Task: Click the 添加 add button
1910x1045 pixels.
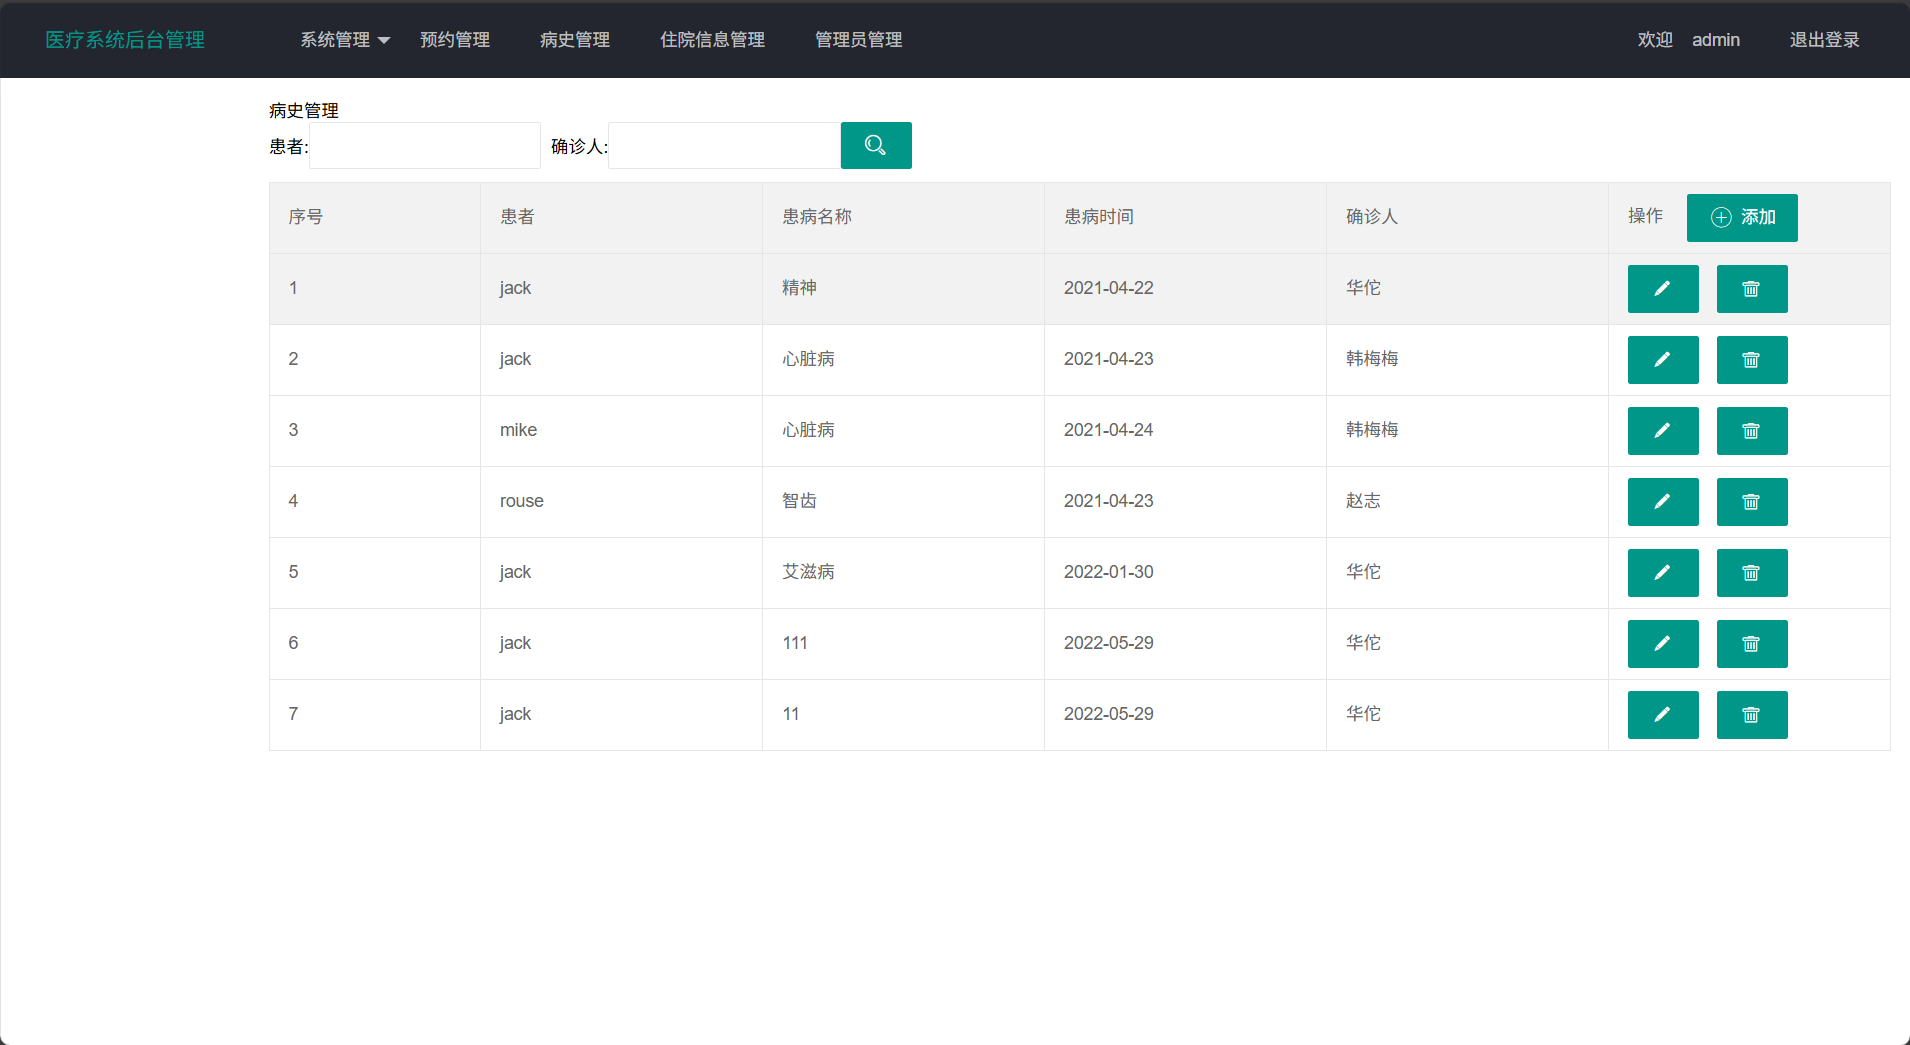Action: coord(1741,218)
